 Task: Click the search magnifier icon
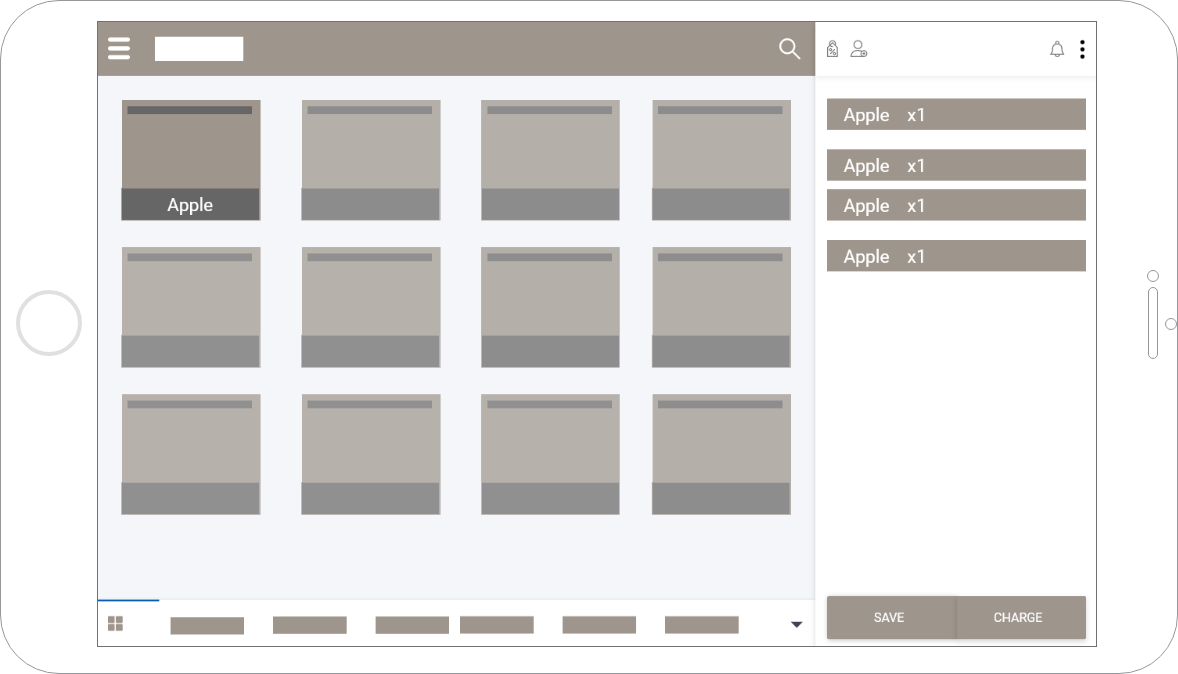coord(789,49)
